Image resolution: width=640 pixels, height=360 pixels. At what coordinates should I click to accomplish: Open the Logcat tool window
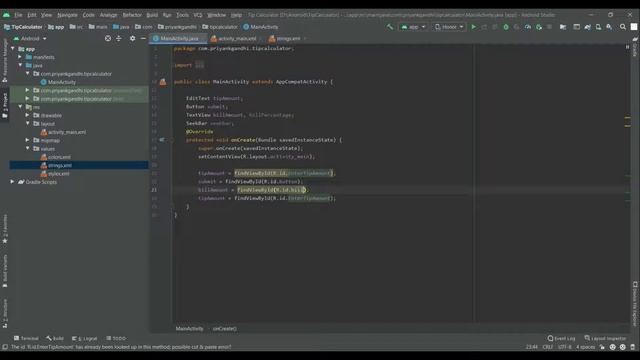click(84, 338)
